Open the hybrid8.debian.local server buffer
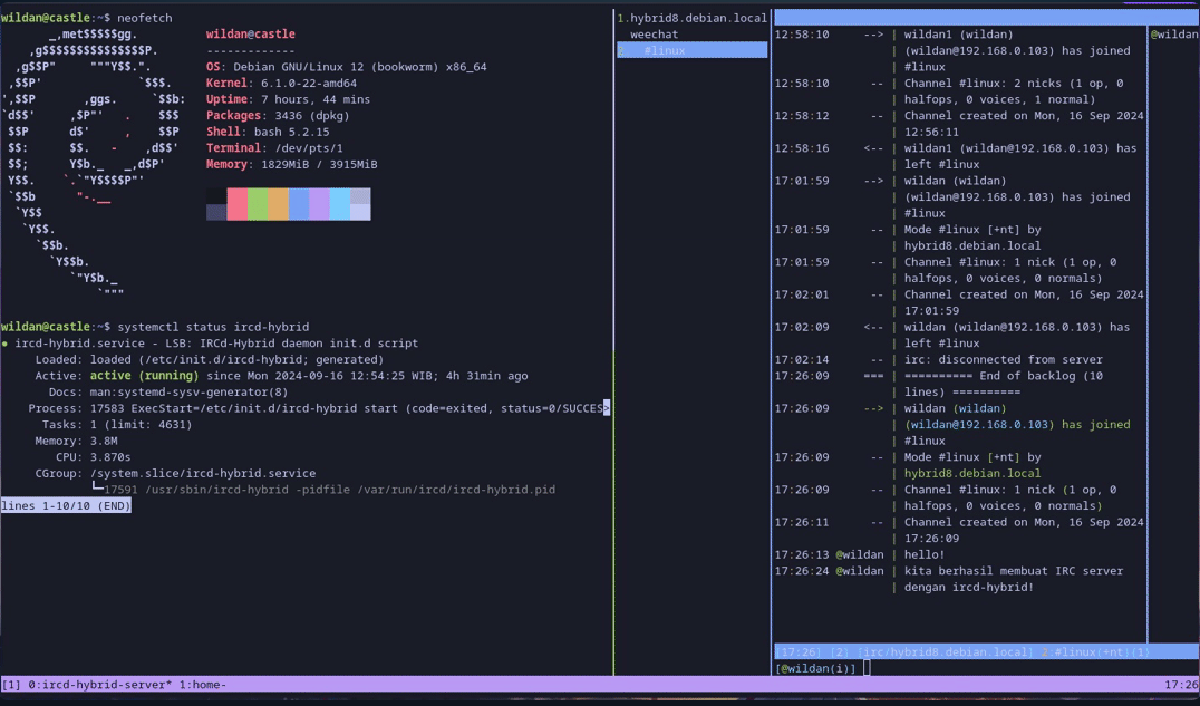 [x=692, y=18]
